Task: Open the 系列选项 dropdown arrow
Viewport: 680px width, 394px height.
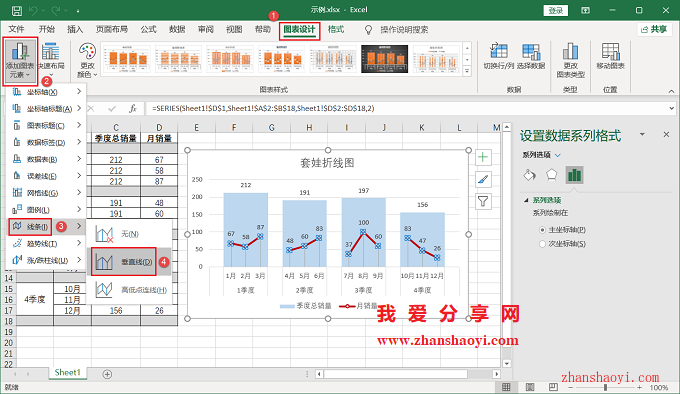Action: (x=558, y=155)
